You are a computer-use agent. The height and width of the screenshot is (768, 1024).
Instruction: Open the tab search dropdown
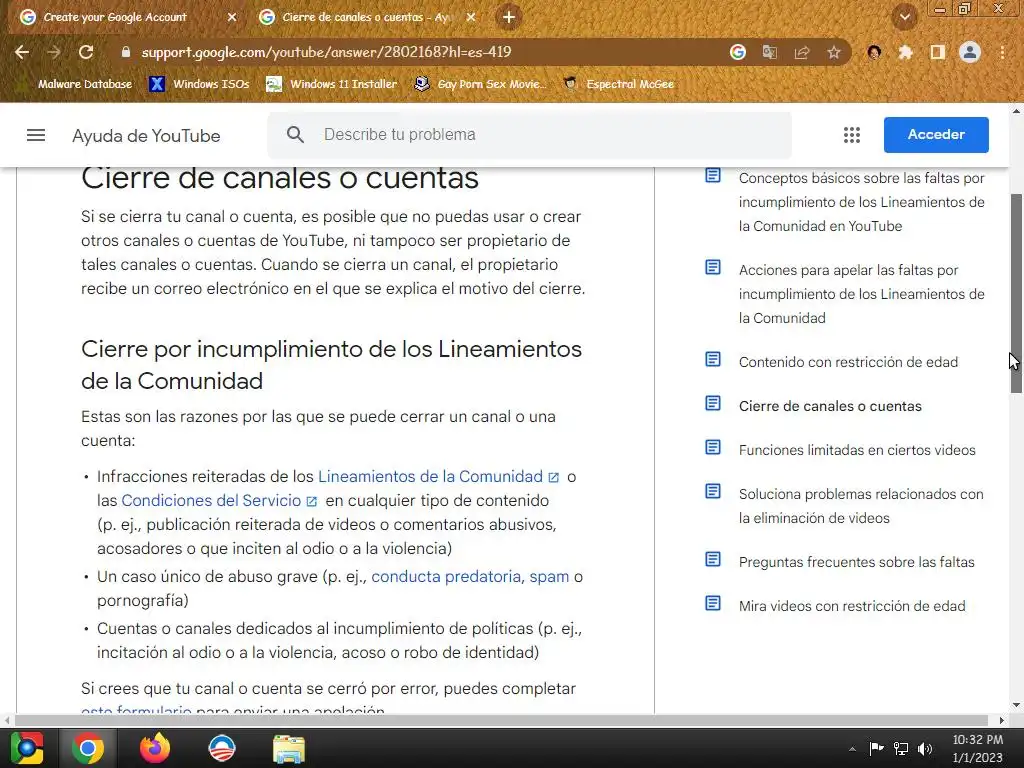pos(904,17)
